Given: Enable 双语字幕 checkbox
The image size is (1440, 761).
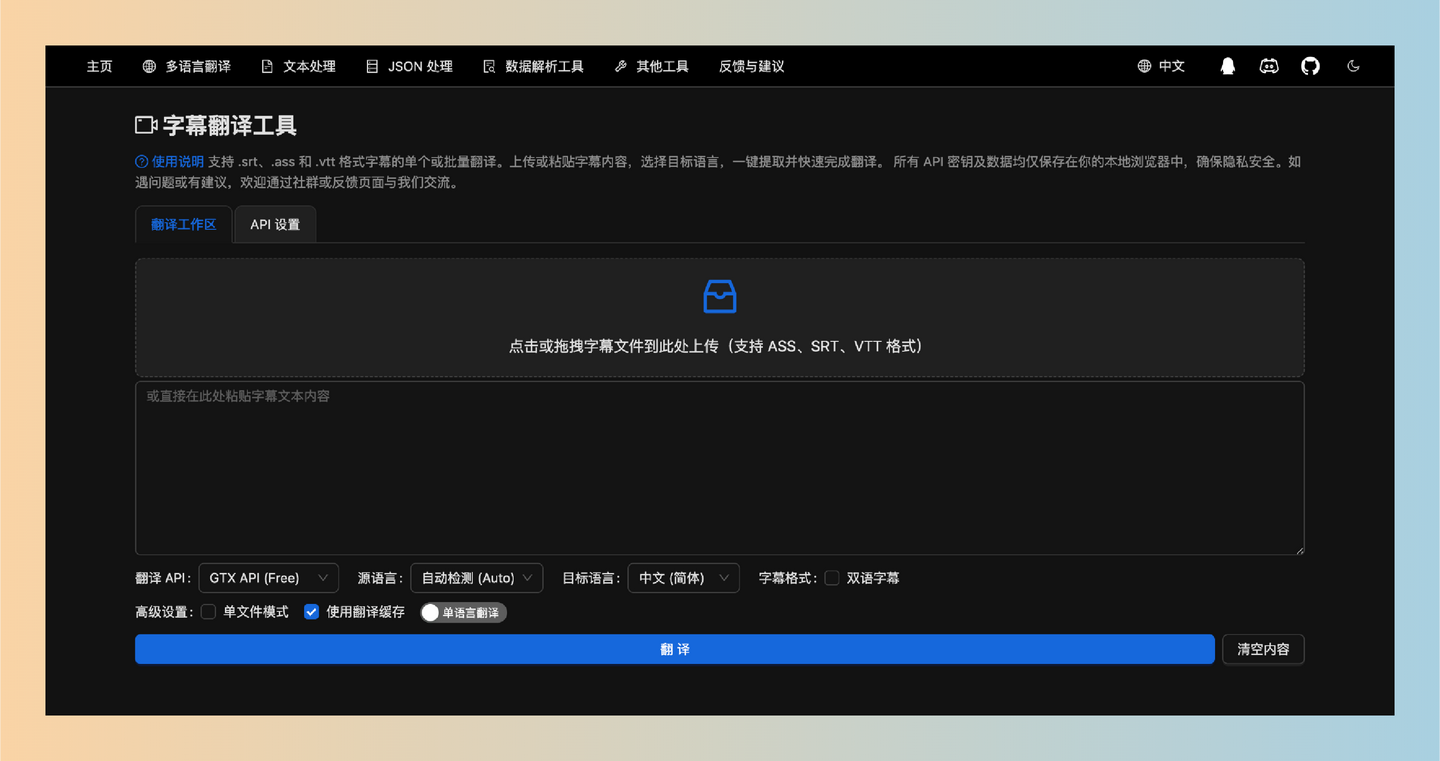Looking at the screenshot, I should (x=832, y=577).
